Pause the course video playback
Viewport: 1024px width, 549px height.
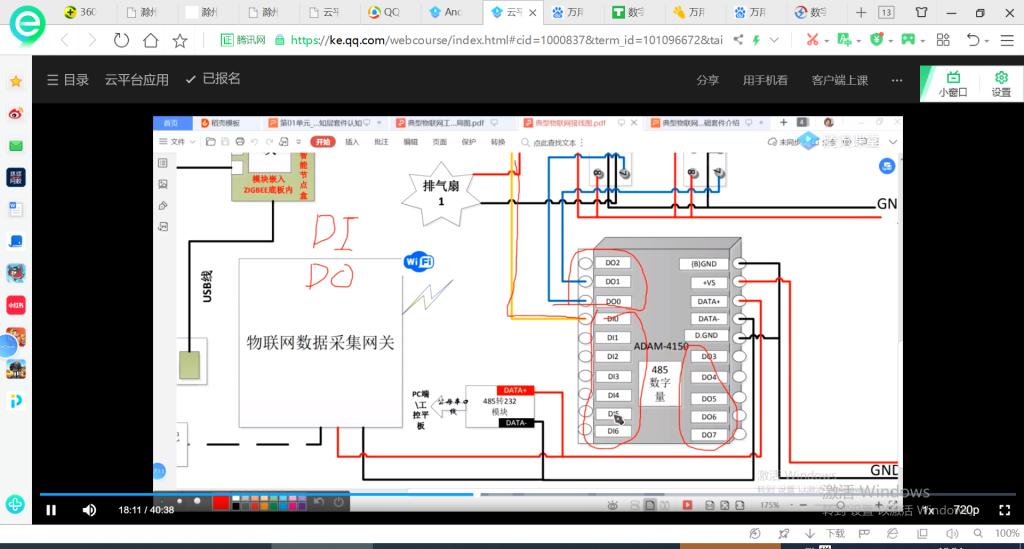tap(51, 510)
